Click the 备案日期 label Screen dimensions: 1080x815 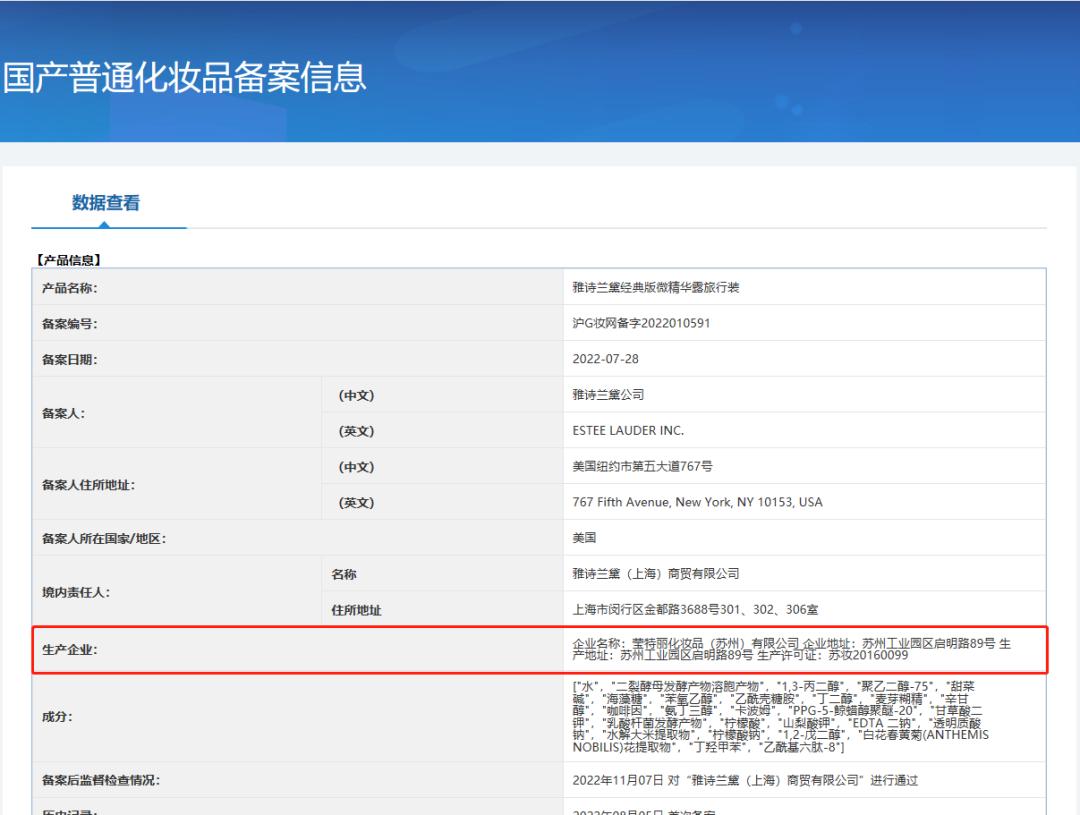tap(70, 360)
